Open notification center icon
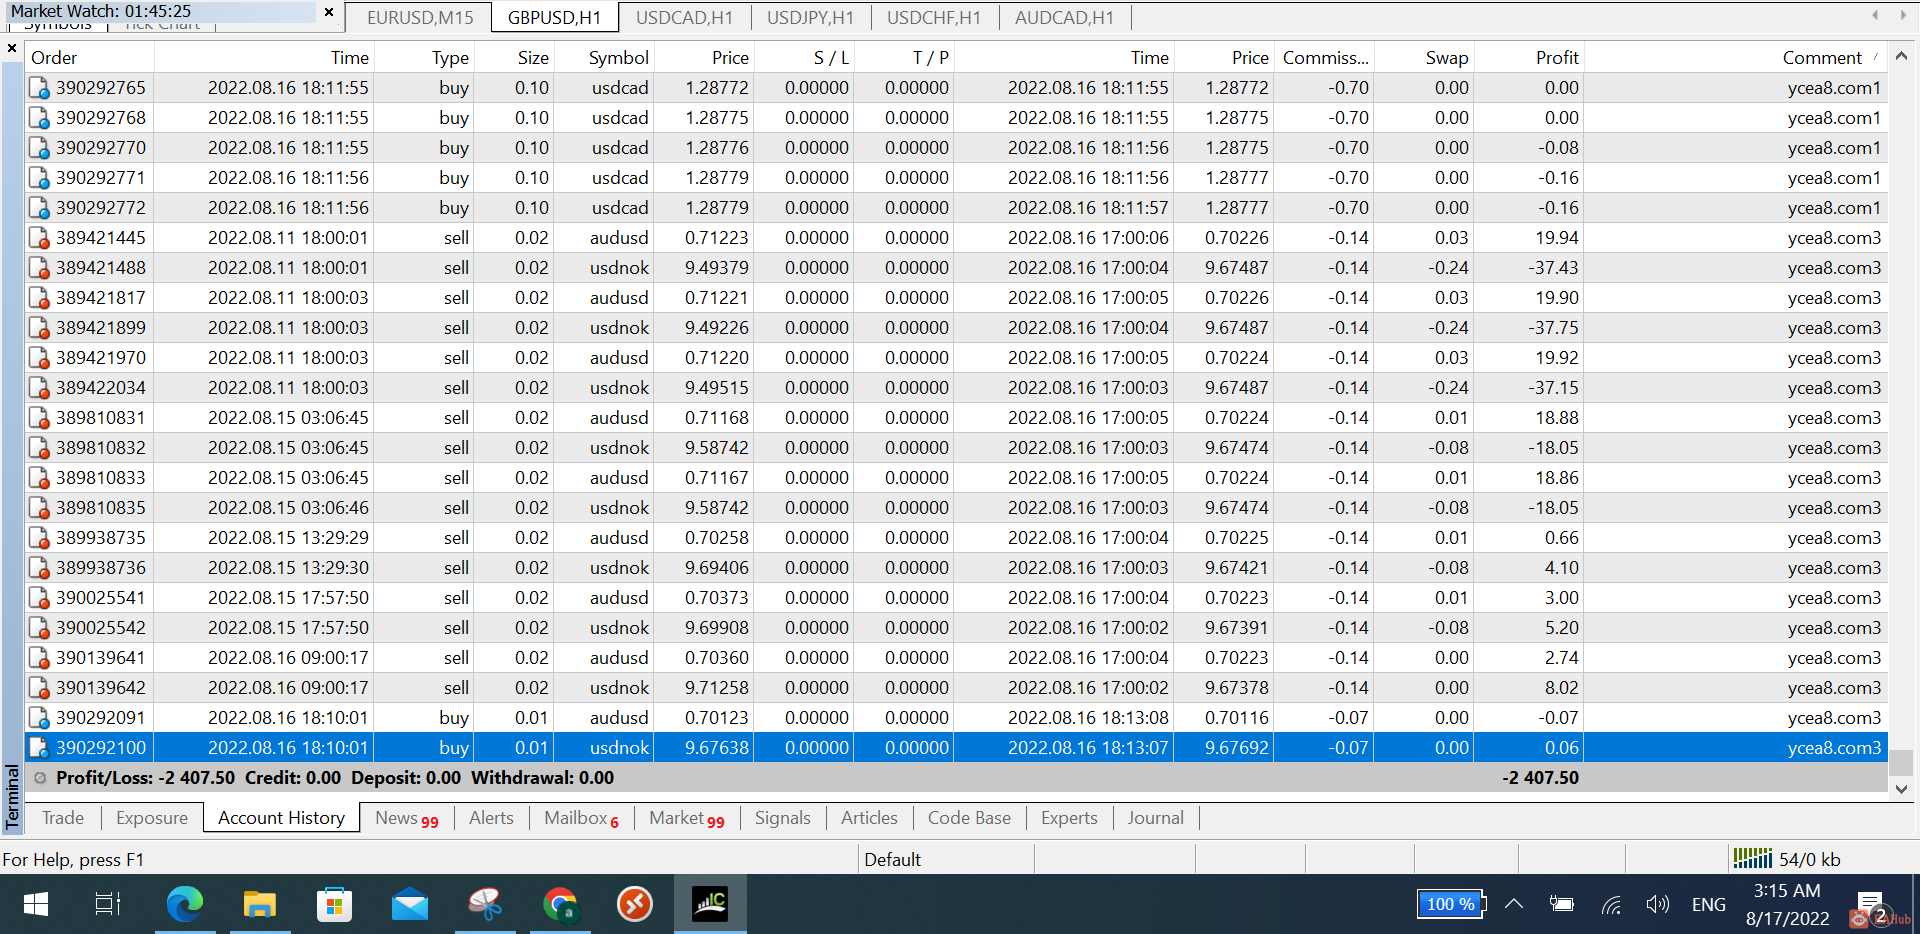This screenshot has width=1920, height=934. click(x=1870, y=905)
